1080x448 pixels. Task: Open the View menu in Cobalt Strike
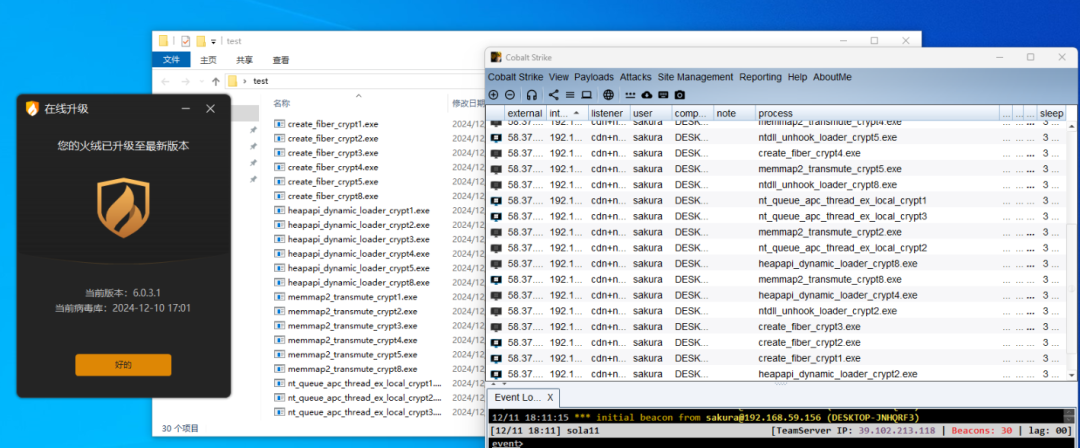(559, 77)
